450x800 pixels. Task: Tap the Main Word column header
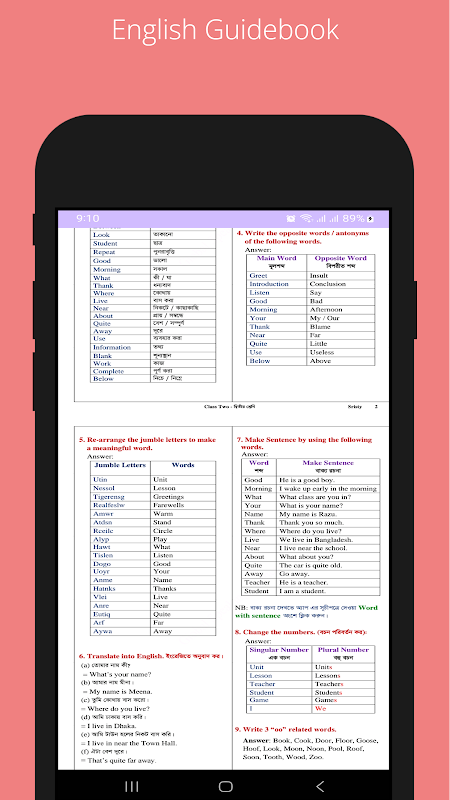click(x=276, y=258)
